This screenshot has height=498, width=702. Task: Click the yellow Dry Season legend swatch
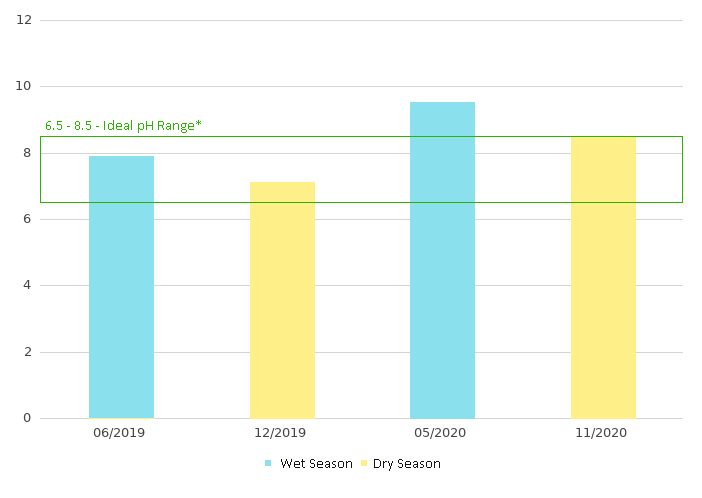pos(364,464)
